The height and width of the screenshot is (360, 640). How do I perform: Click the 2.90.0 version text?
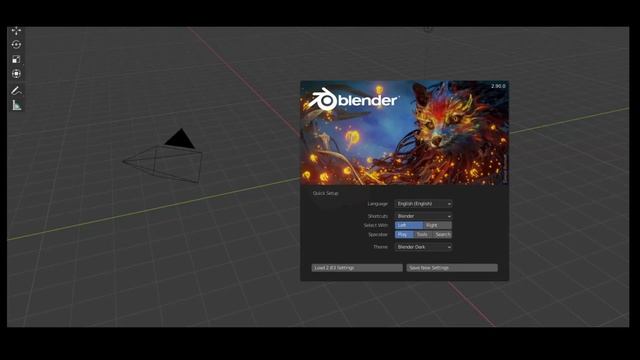coord(498,86)
